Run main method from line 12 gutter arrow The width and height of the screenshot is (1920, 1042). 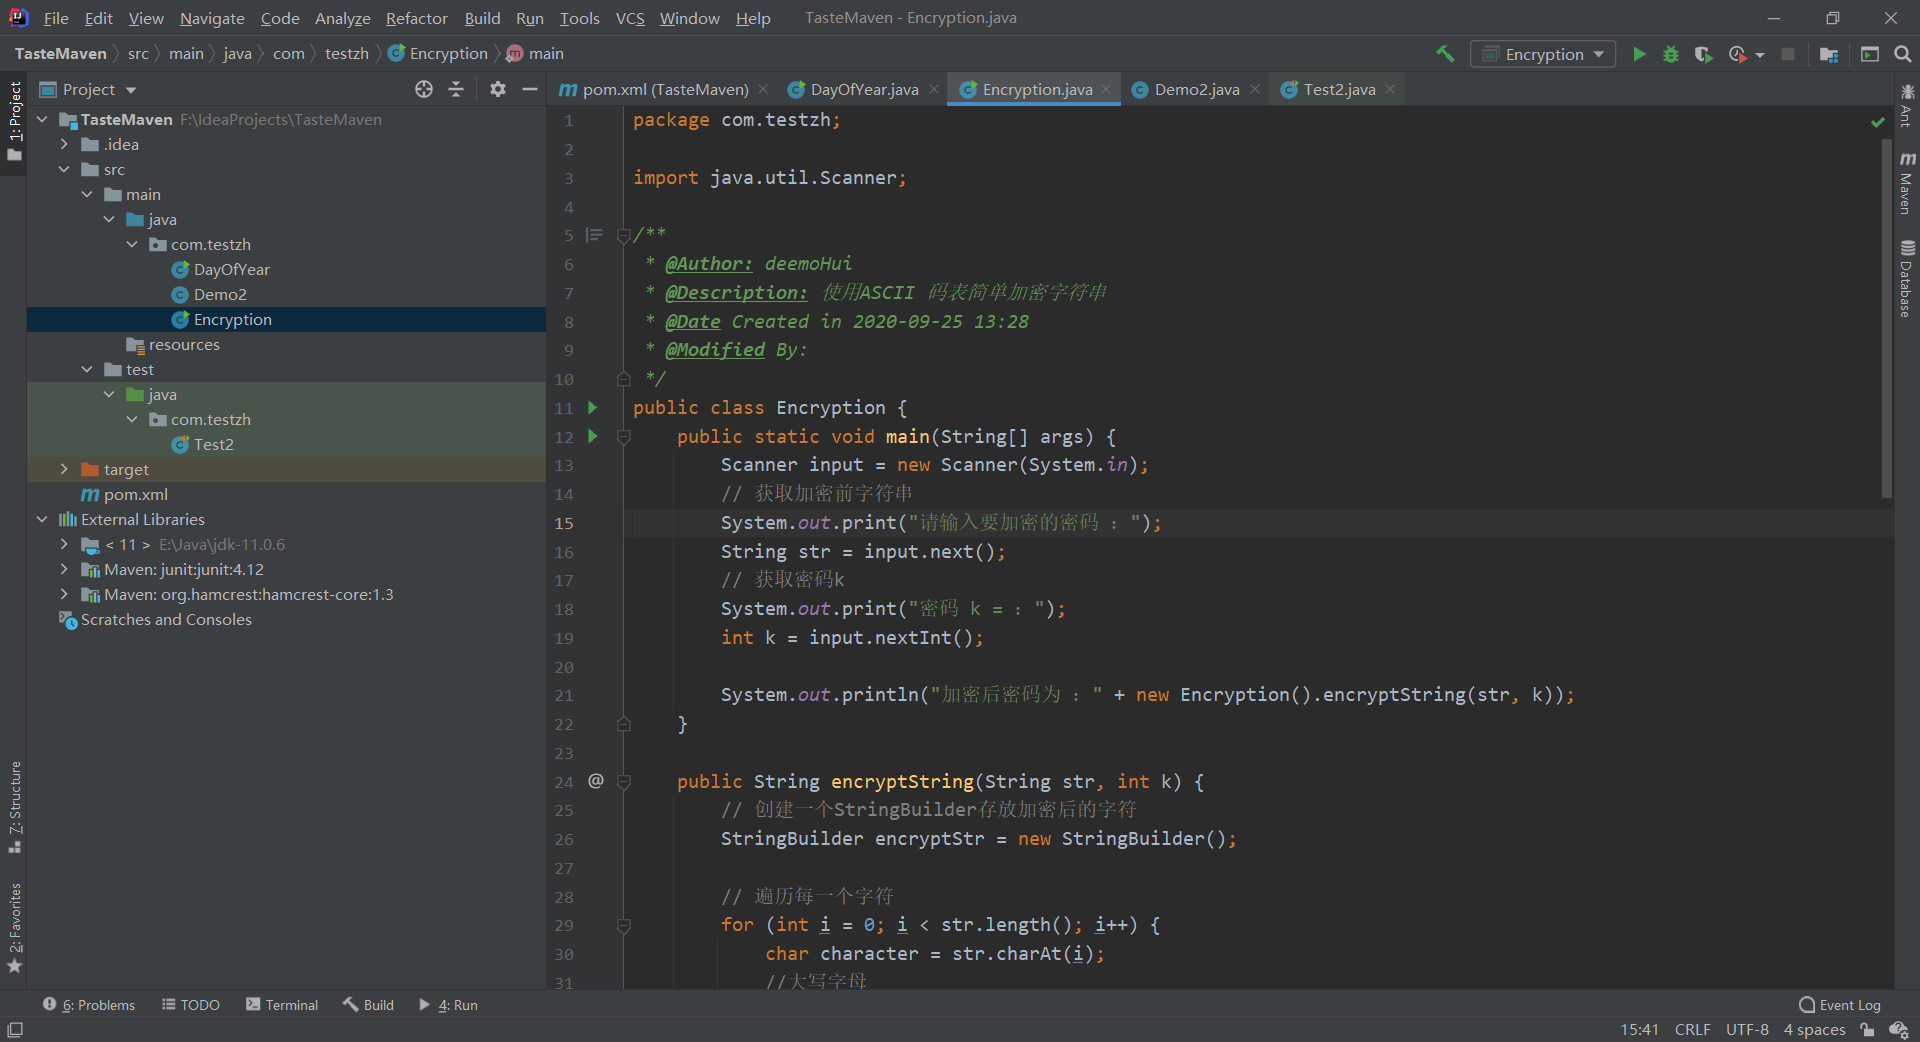[593, 436]
